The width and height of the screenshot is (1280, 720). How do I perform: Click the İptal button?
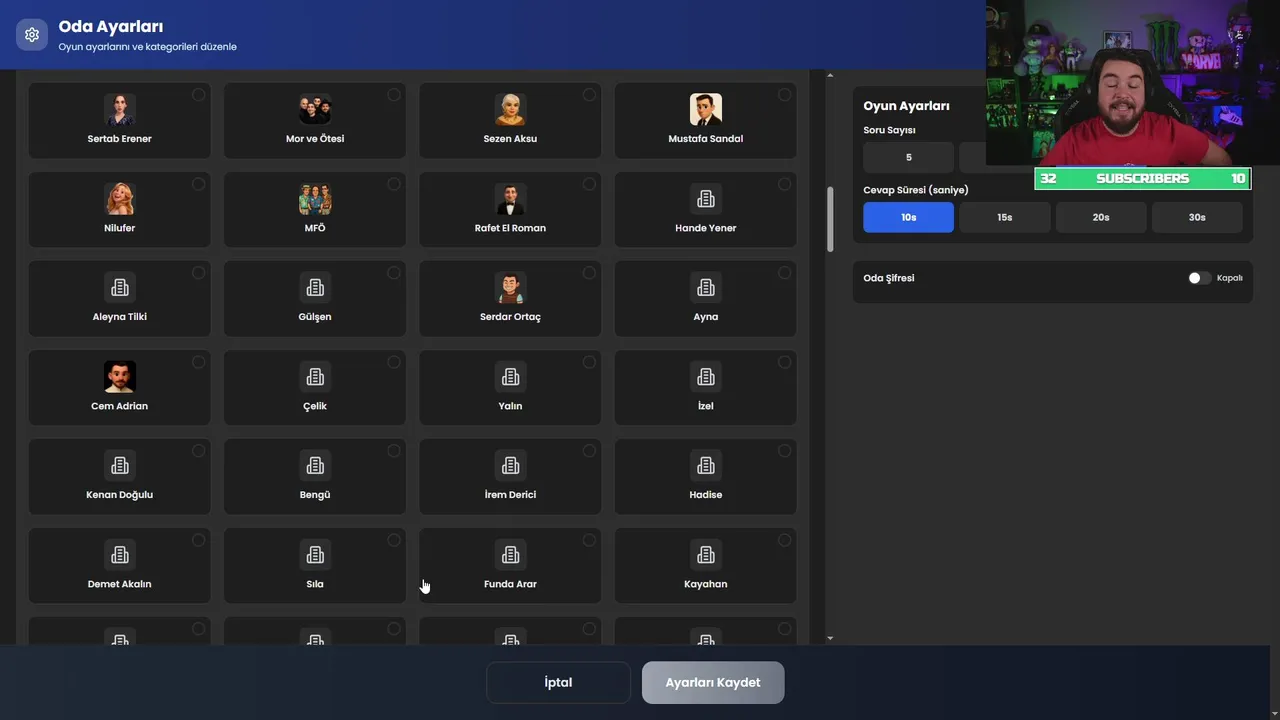point(558,682)
